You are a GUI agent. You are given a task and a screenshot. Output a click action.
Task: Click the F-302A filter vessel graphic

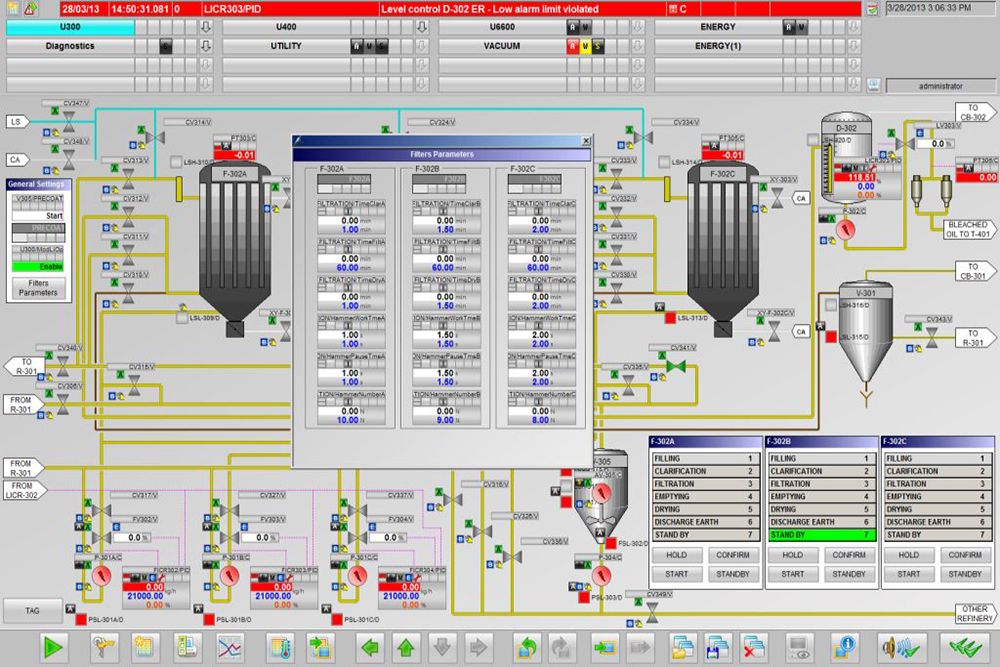(x=236, y=245)
